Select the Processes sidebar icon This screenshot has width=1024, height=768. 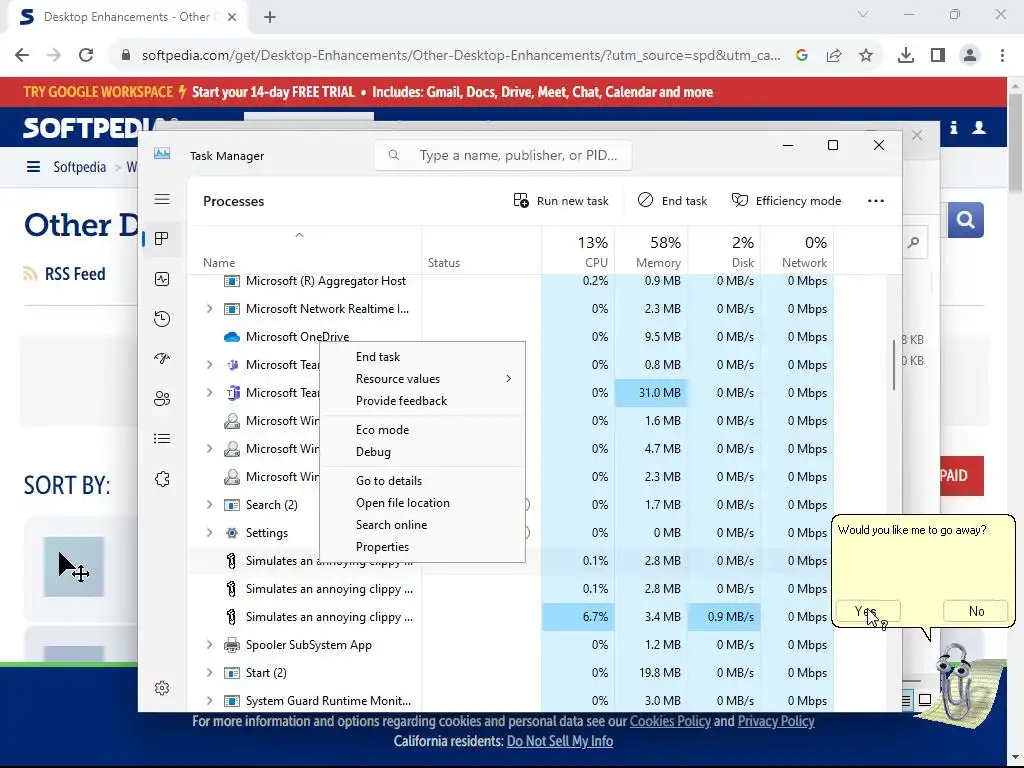pyautogui.click(x=162, y=238)
